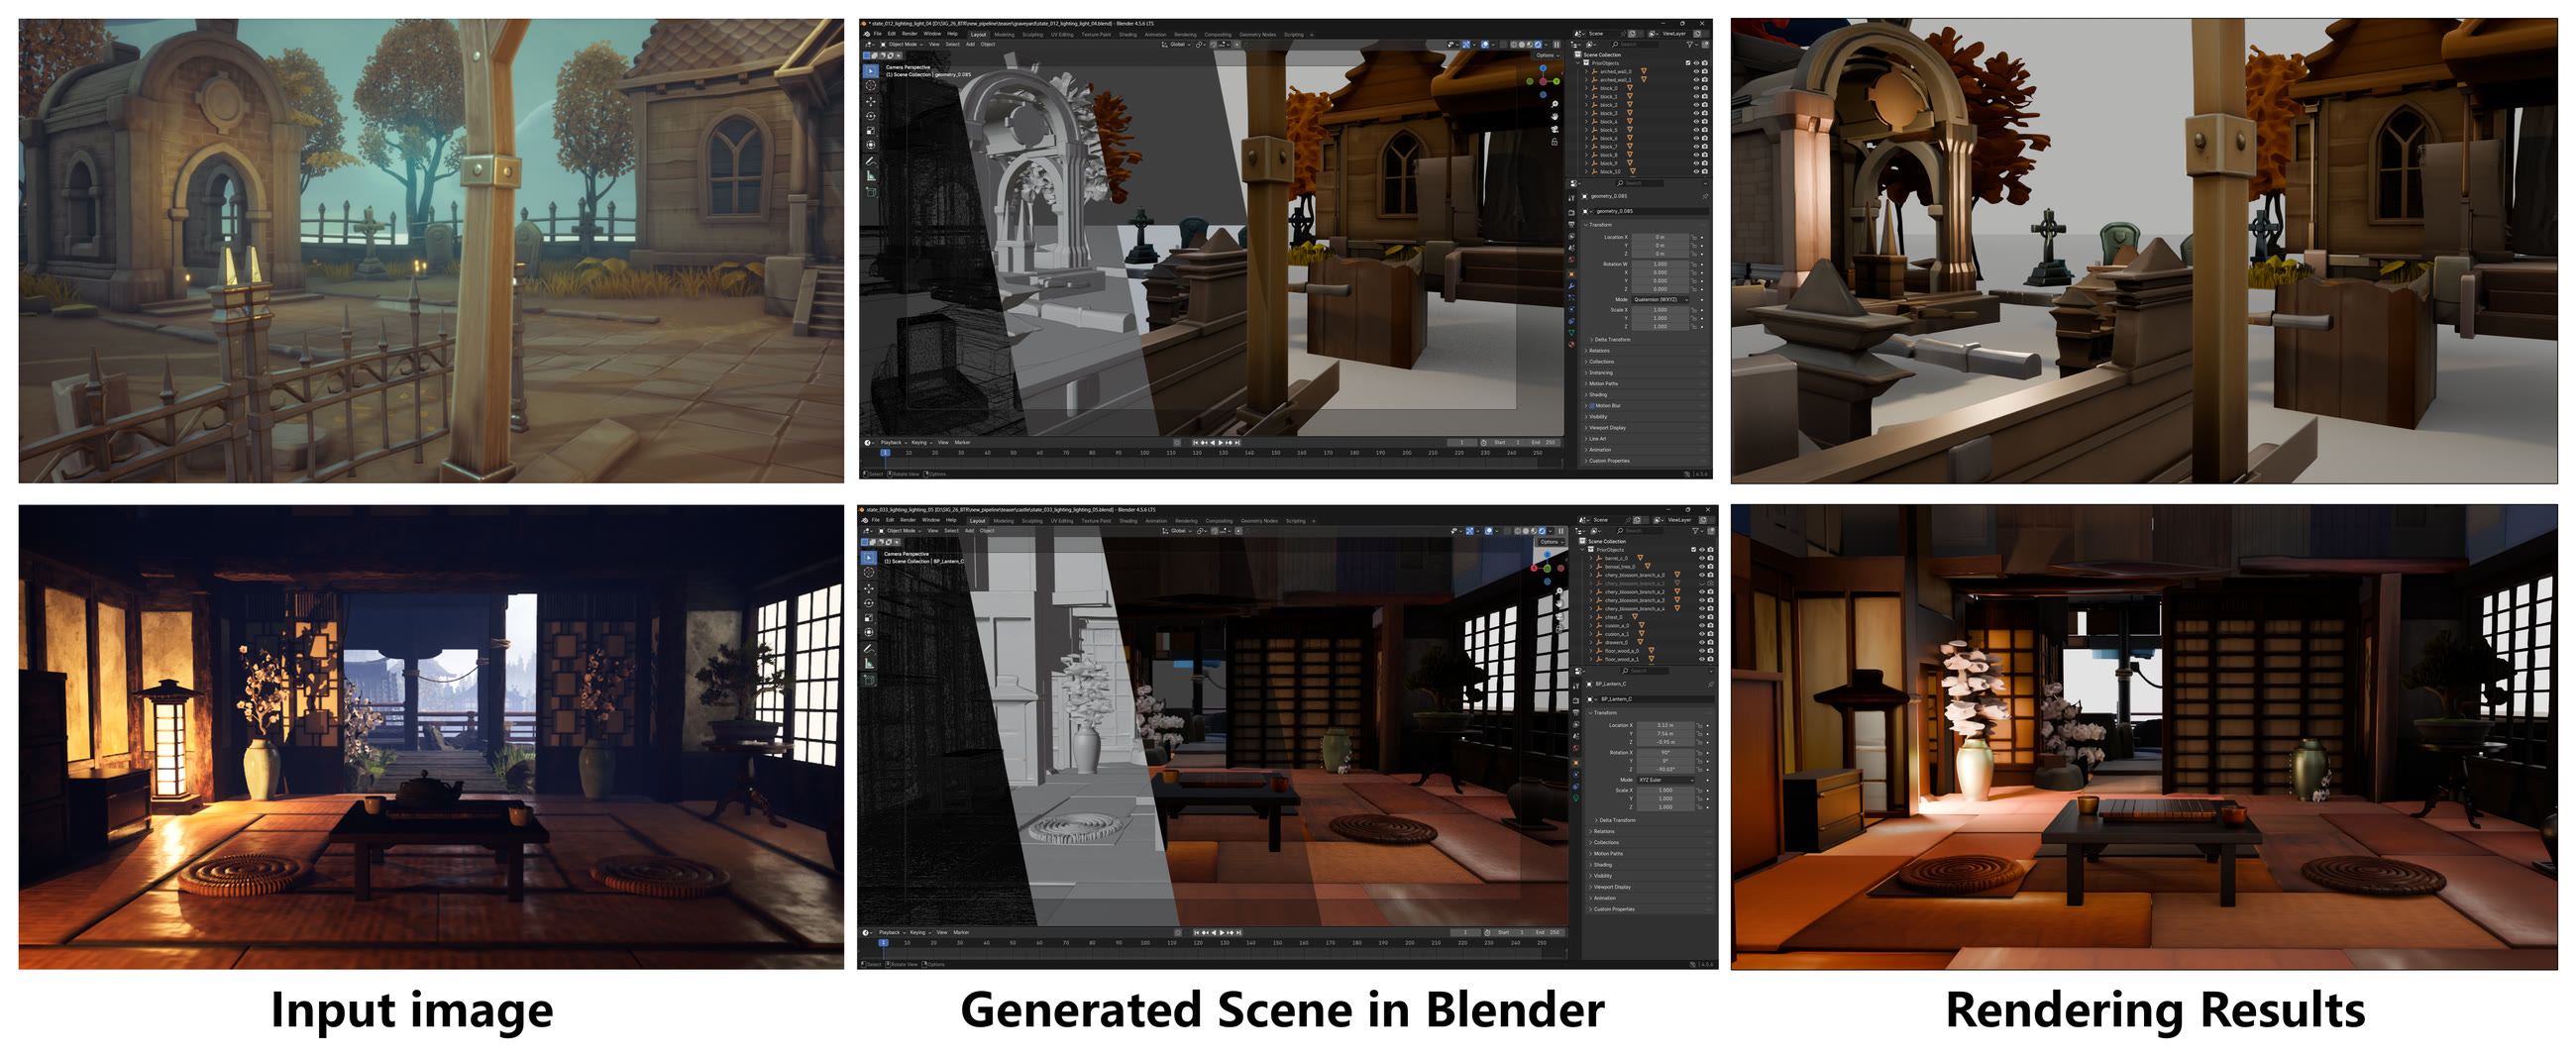Activate Add Cube tool in the graveyard Blender window
The height and width of the screenshot is (1060, 2576).
click(x=870, y=191)
